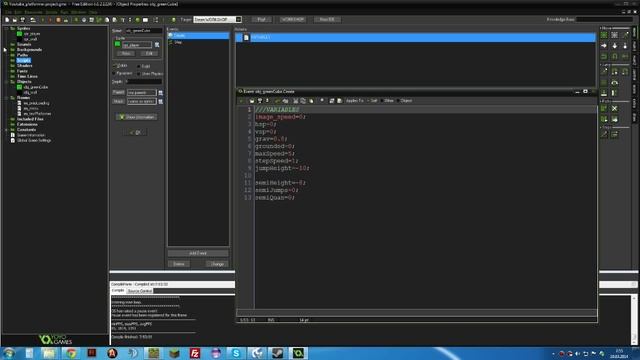This screenshot has width=640, height=360.
Task: Click the sprite picker icon next to sprite field
Action: 157,45
